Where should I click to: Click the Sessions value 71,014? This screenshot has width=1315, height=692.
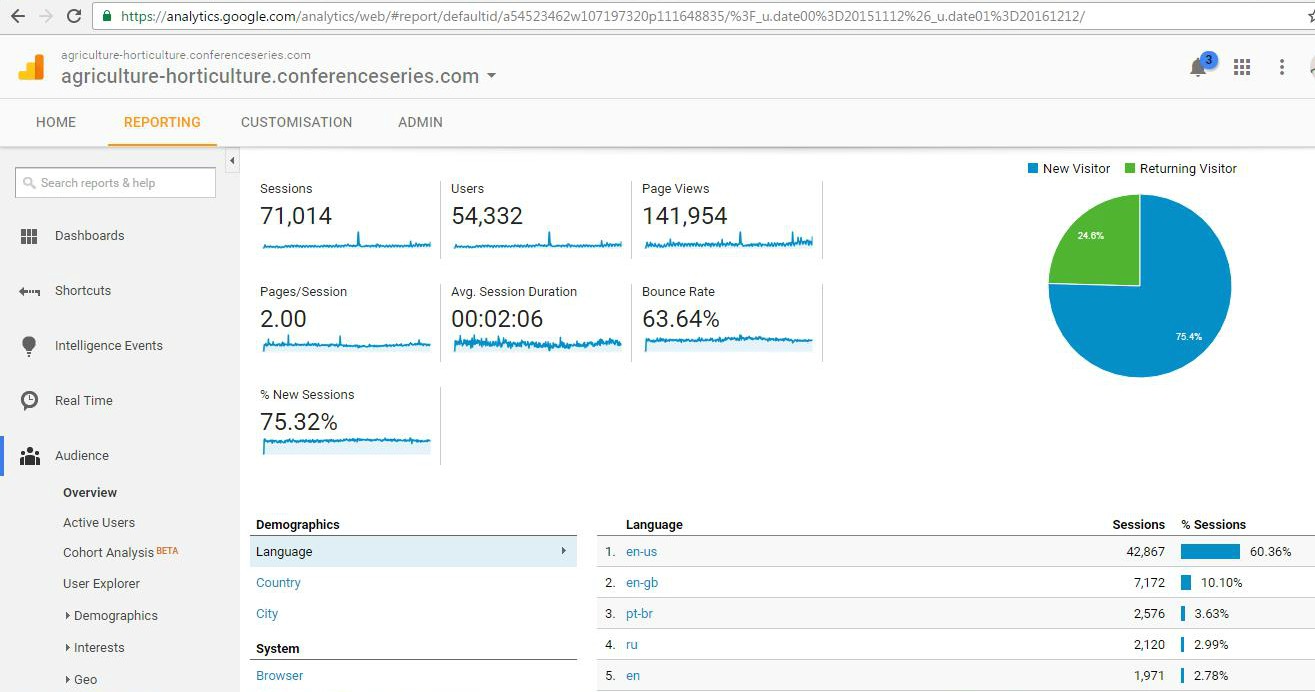(x=296, y=216)
